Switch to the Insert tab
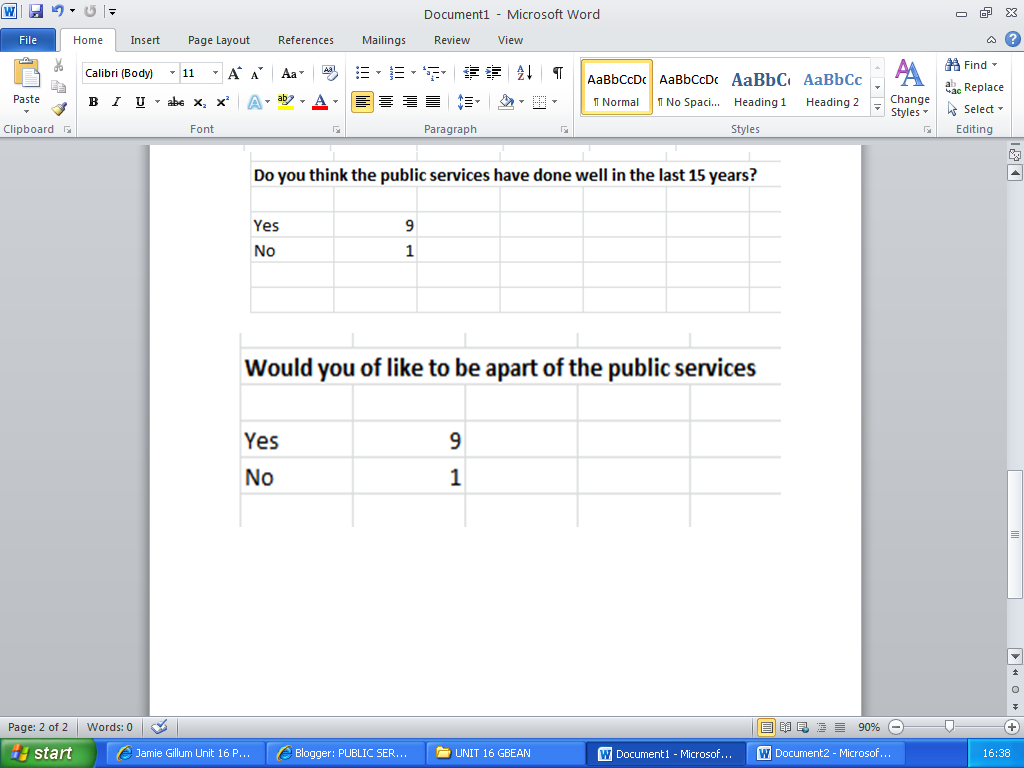Viewport: 1024px width, 768px height. click(x=145, y=40)
